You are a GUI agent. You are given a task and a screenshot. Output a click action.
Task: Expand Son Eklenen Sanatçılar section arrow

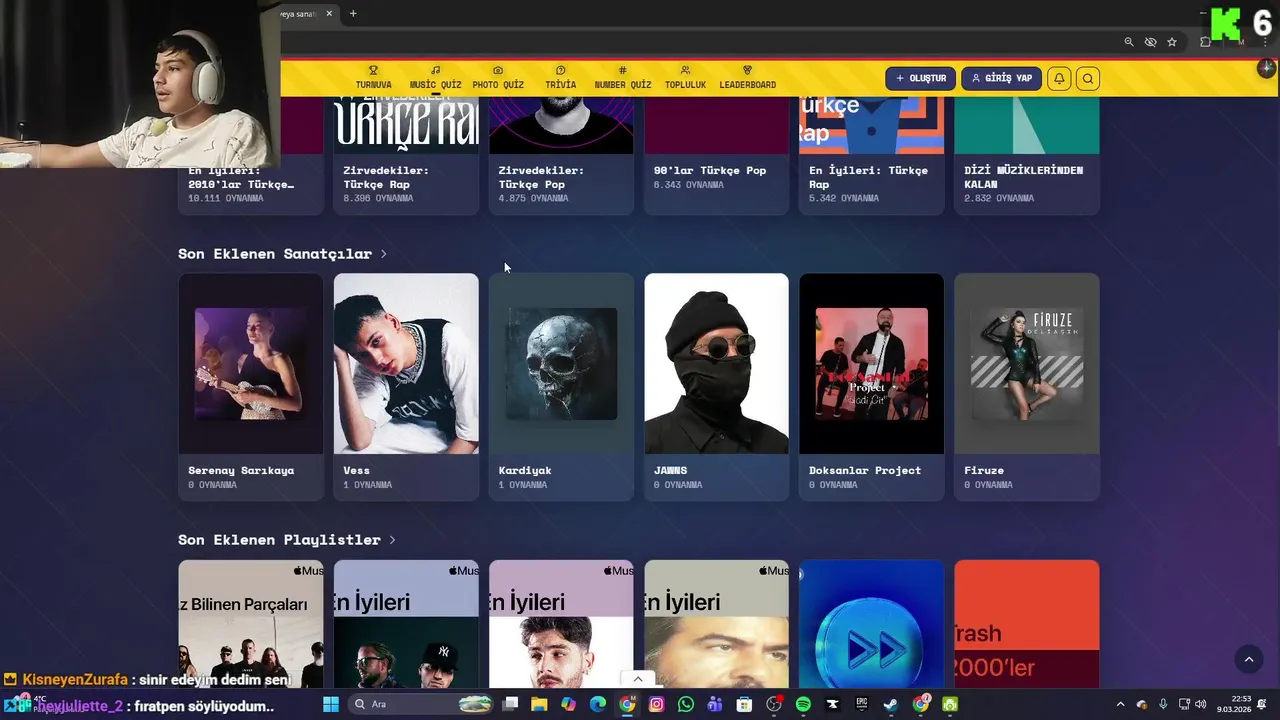coord(383,254)
